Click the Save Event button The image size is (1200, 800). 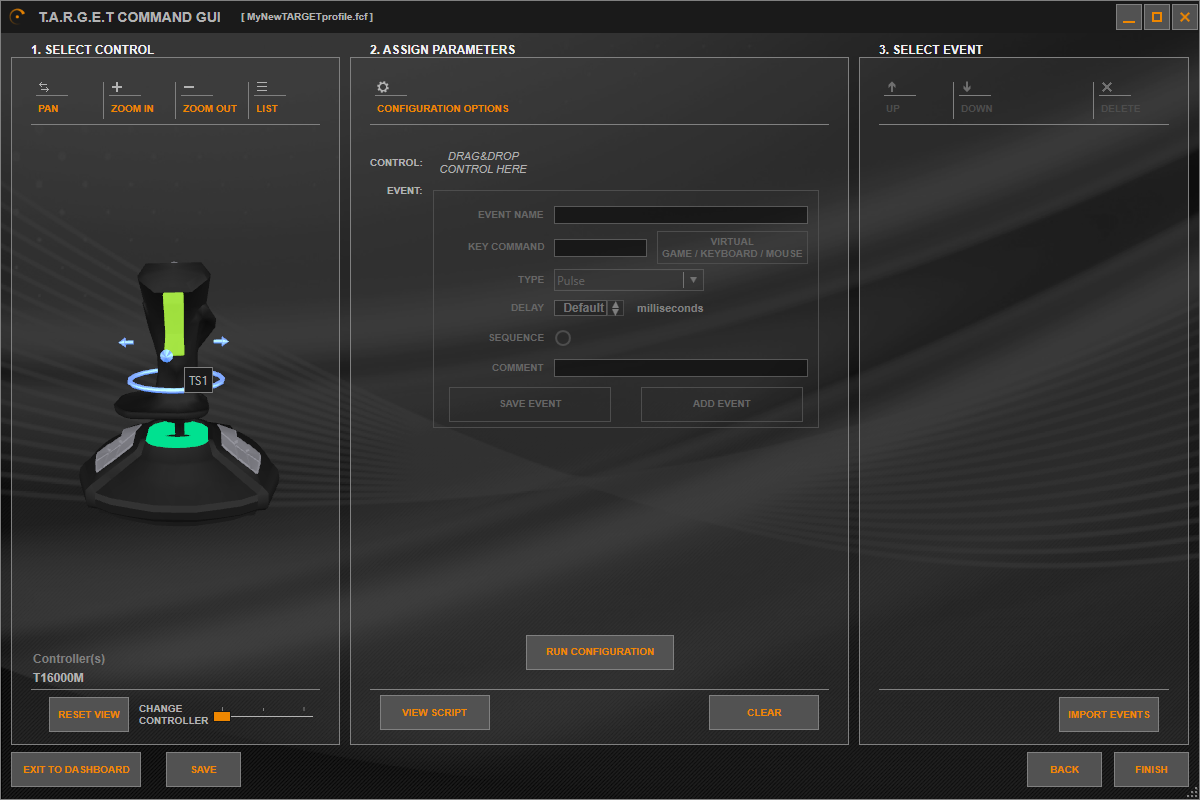coord(530,404)
